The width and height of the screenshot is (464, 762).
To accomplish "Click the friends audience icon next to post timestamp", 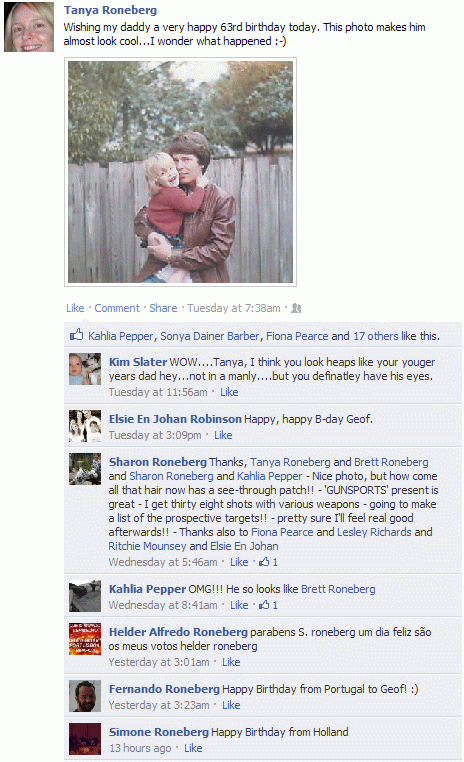I will [296, 308].
